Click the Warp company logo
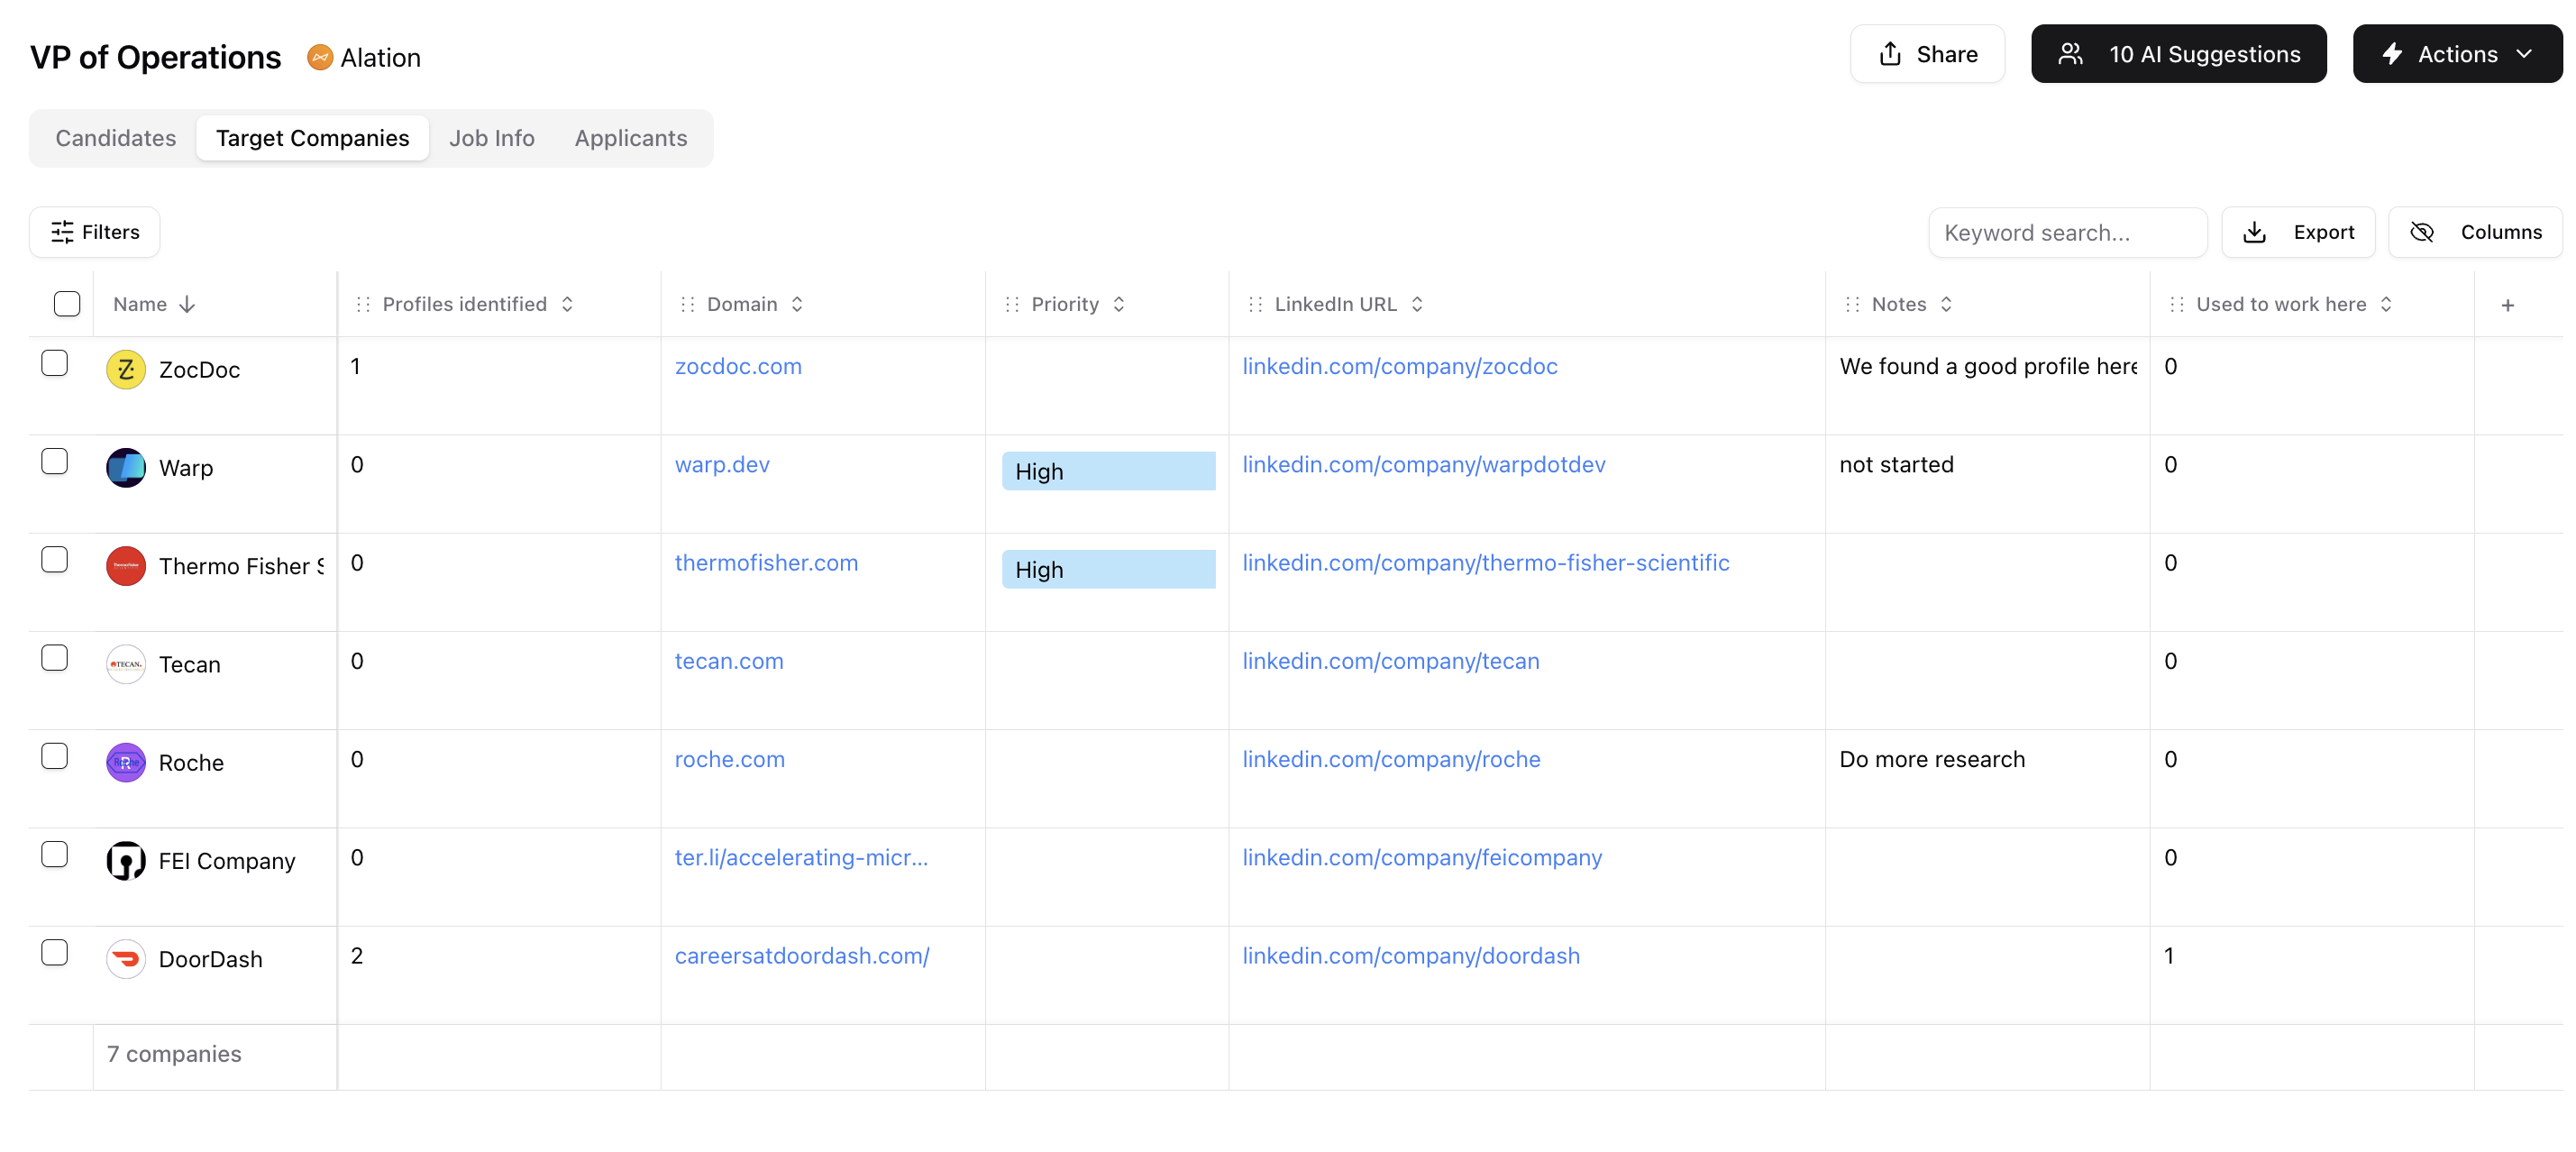Image resolution: width=2576 pixels, height=1152 pixels. pos(126,467)
